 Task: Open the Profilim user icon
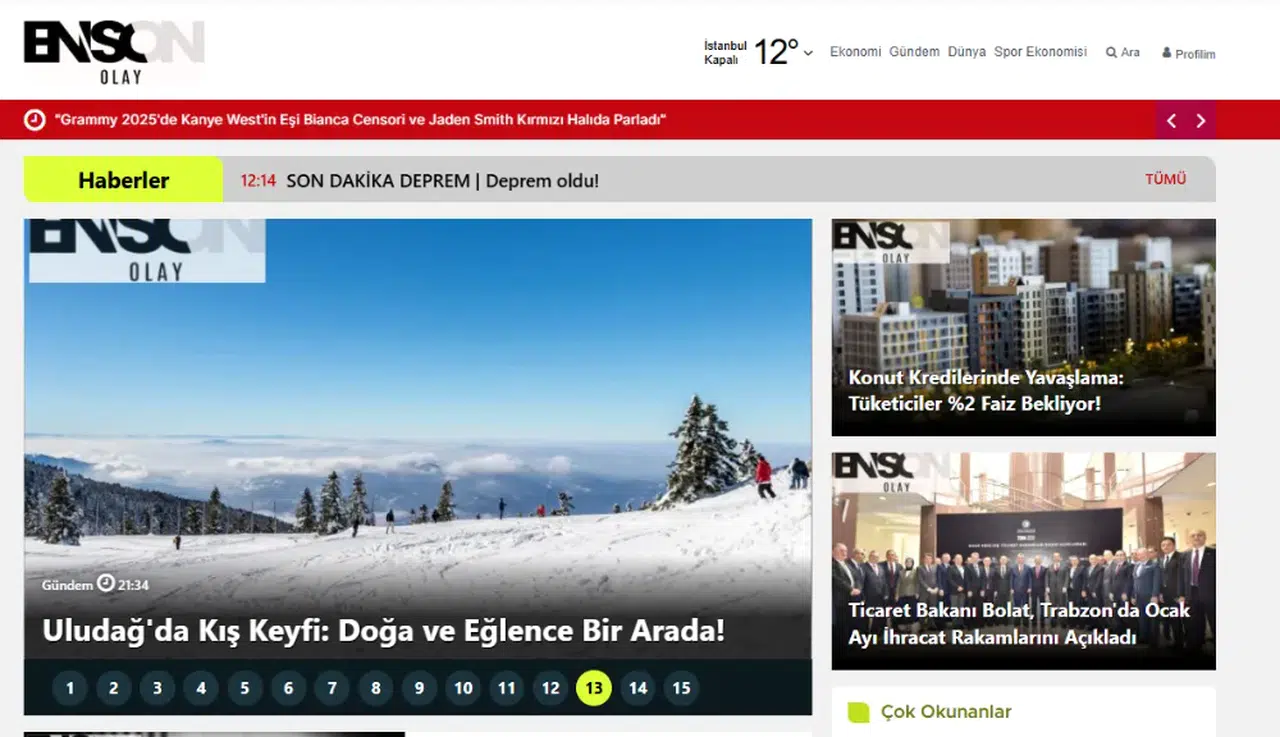click(x=1166, y=53)
